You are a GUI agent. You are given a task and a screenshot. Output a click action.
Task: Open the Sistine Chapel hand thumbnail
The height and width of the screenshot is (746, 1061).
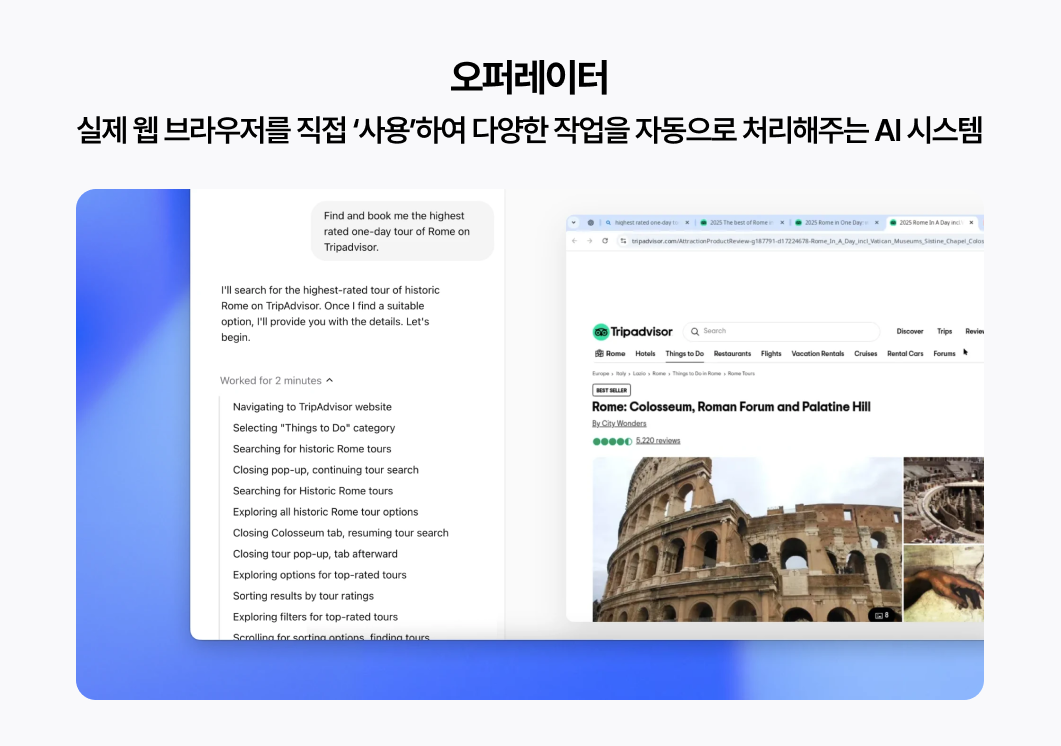pyautogui.click(x=943, y=583)
